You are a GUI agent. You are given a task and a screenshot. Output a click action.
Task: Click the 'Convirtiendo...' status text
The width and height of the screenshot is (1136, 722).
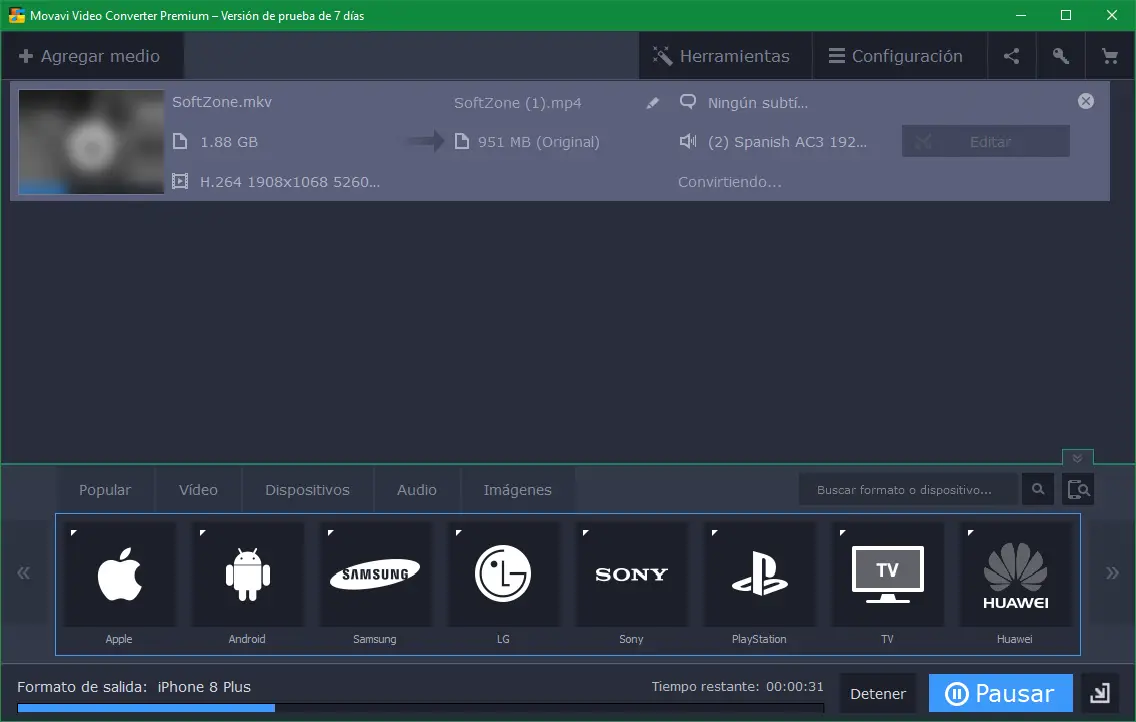click(x=730, y=182)
